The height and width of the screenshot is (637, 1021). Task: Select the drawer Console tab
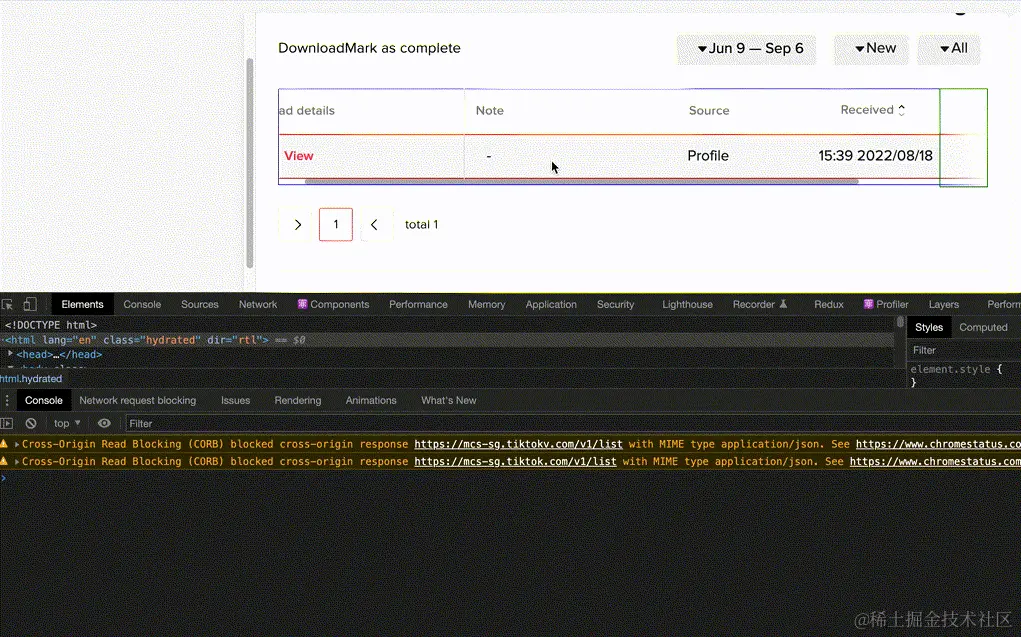tap(44, 401)
